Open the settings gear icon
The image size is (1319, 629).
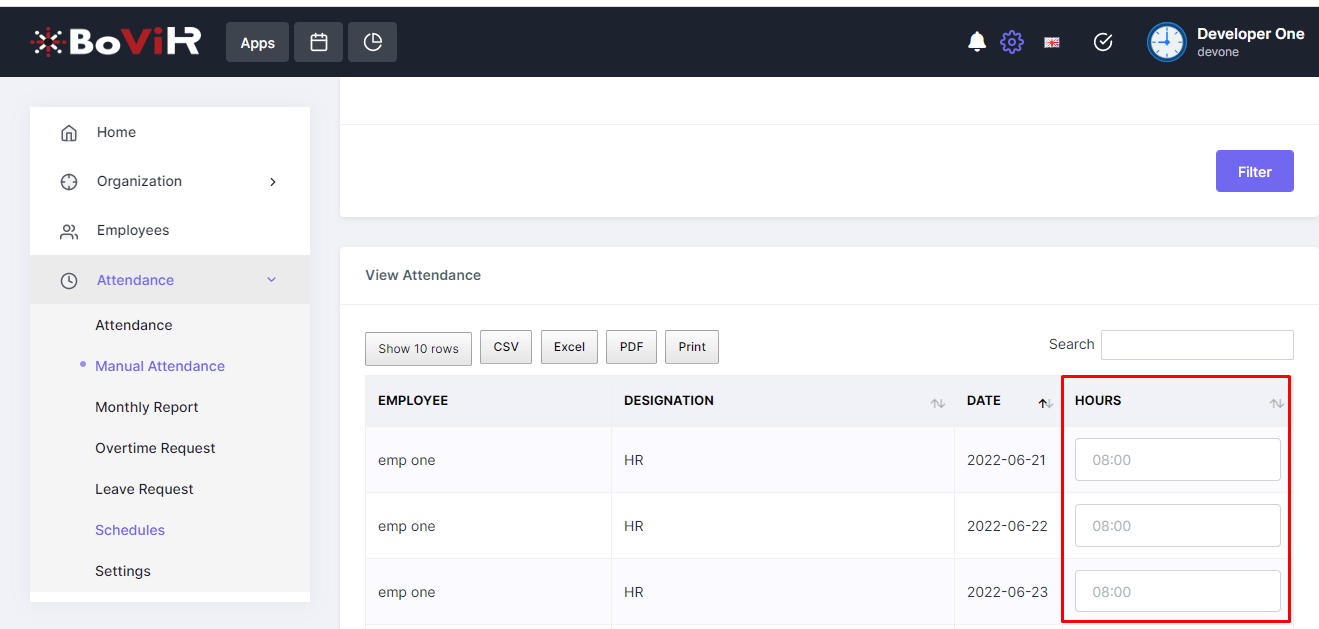click(1012, 42)
